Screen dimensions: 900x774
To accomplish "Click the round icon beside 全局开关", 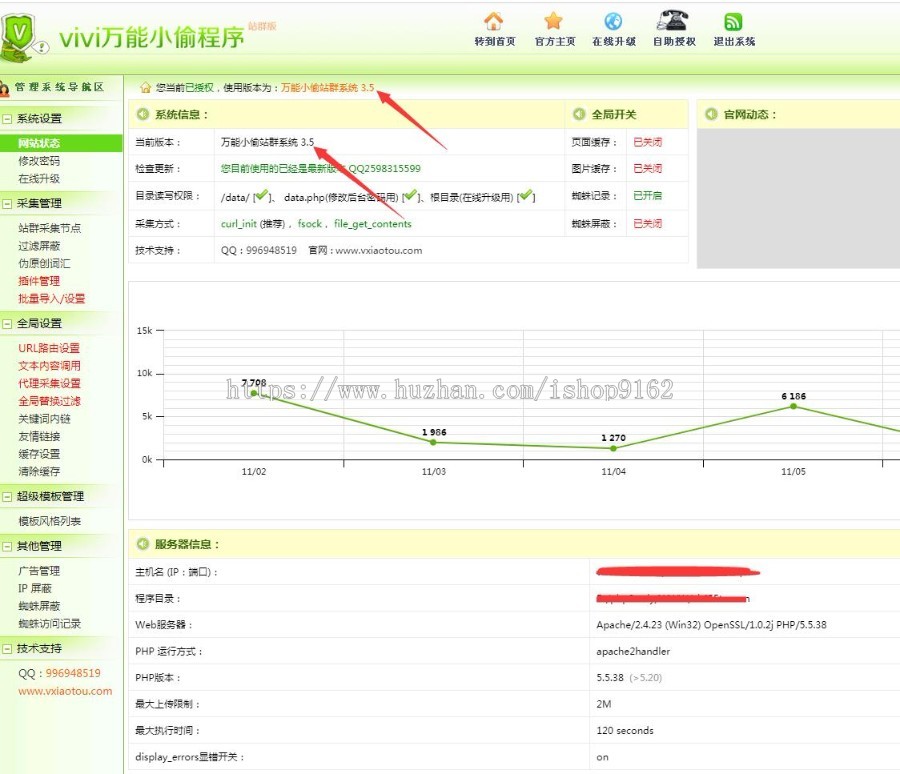I will [579, 114].
